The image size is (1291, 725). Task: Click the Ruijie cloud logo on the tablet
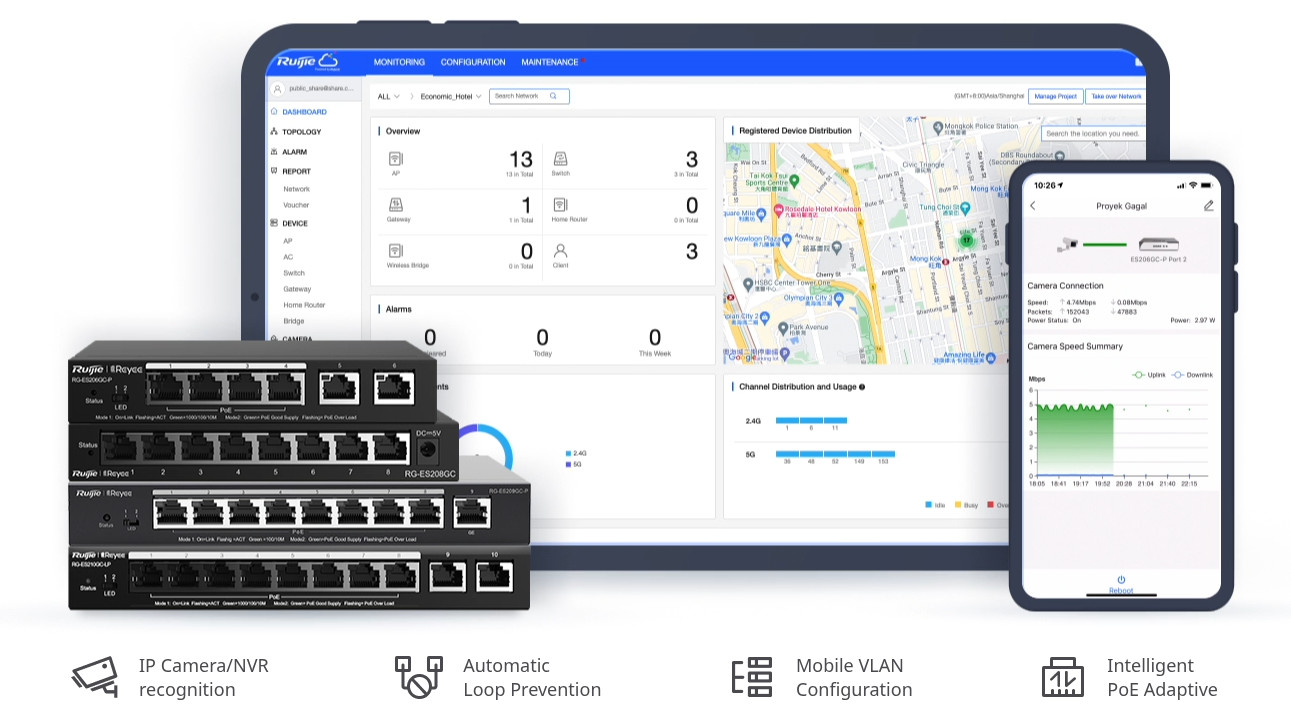(x=309, y=62)
